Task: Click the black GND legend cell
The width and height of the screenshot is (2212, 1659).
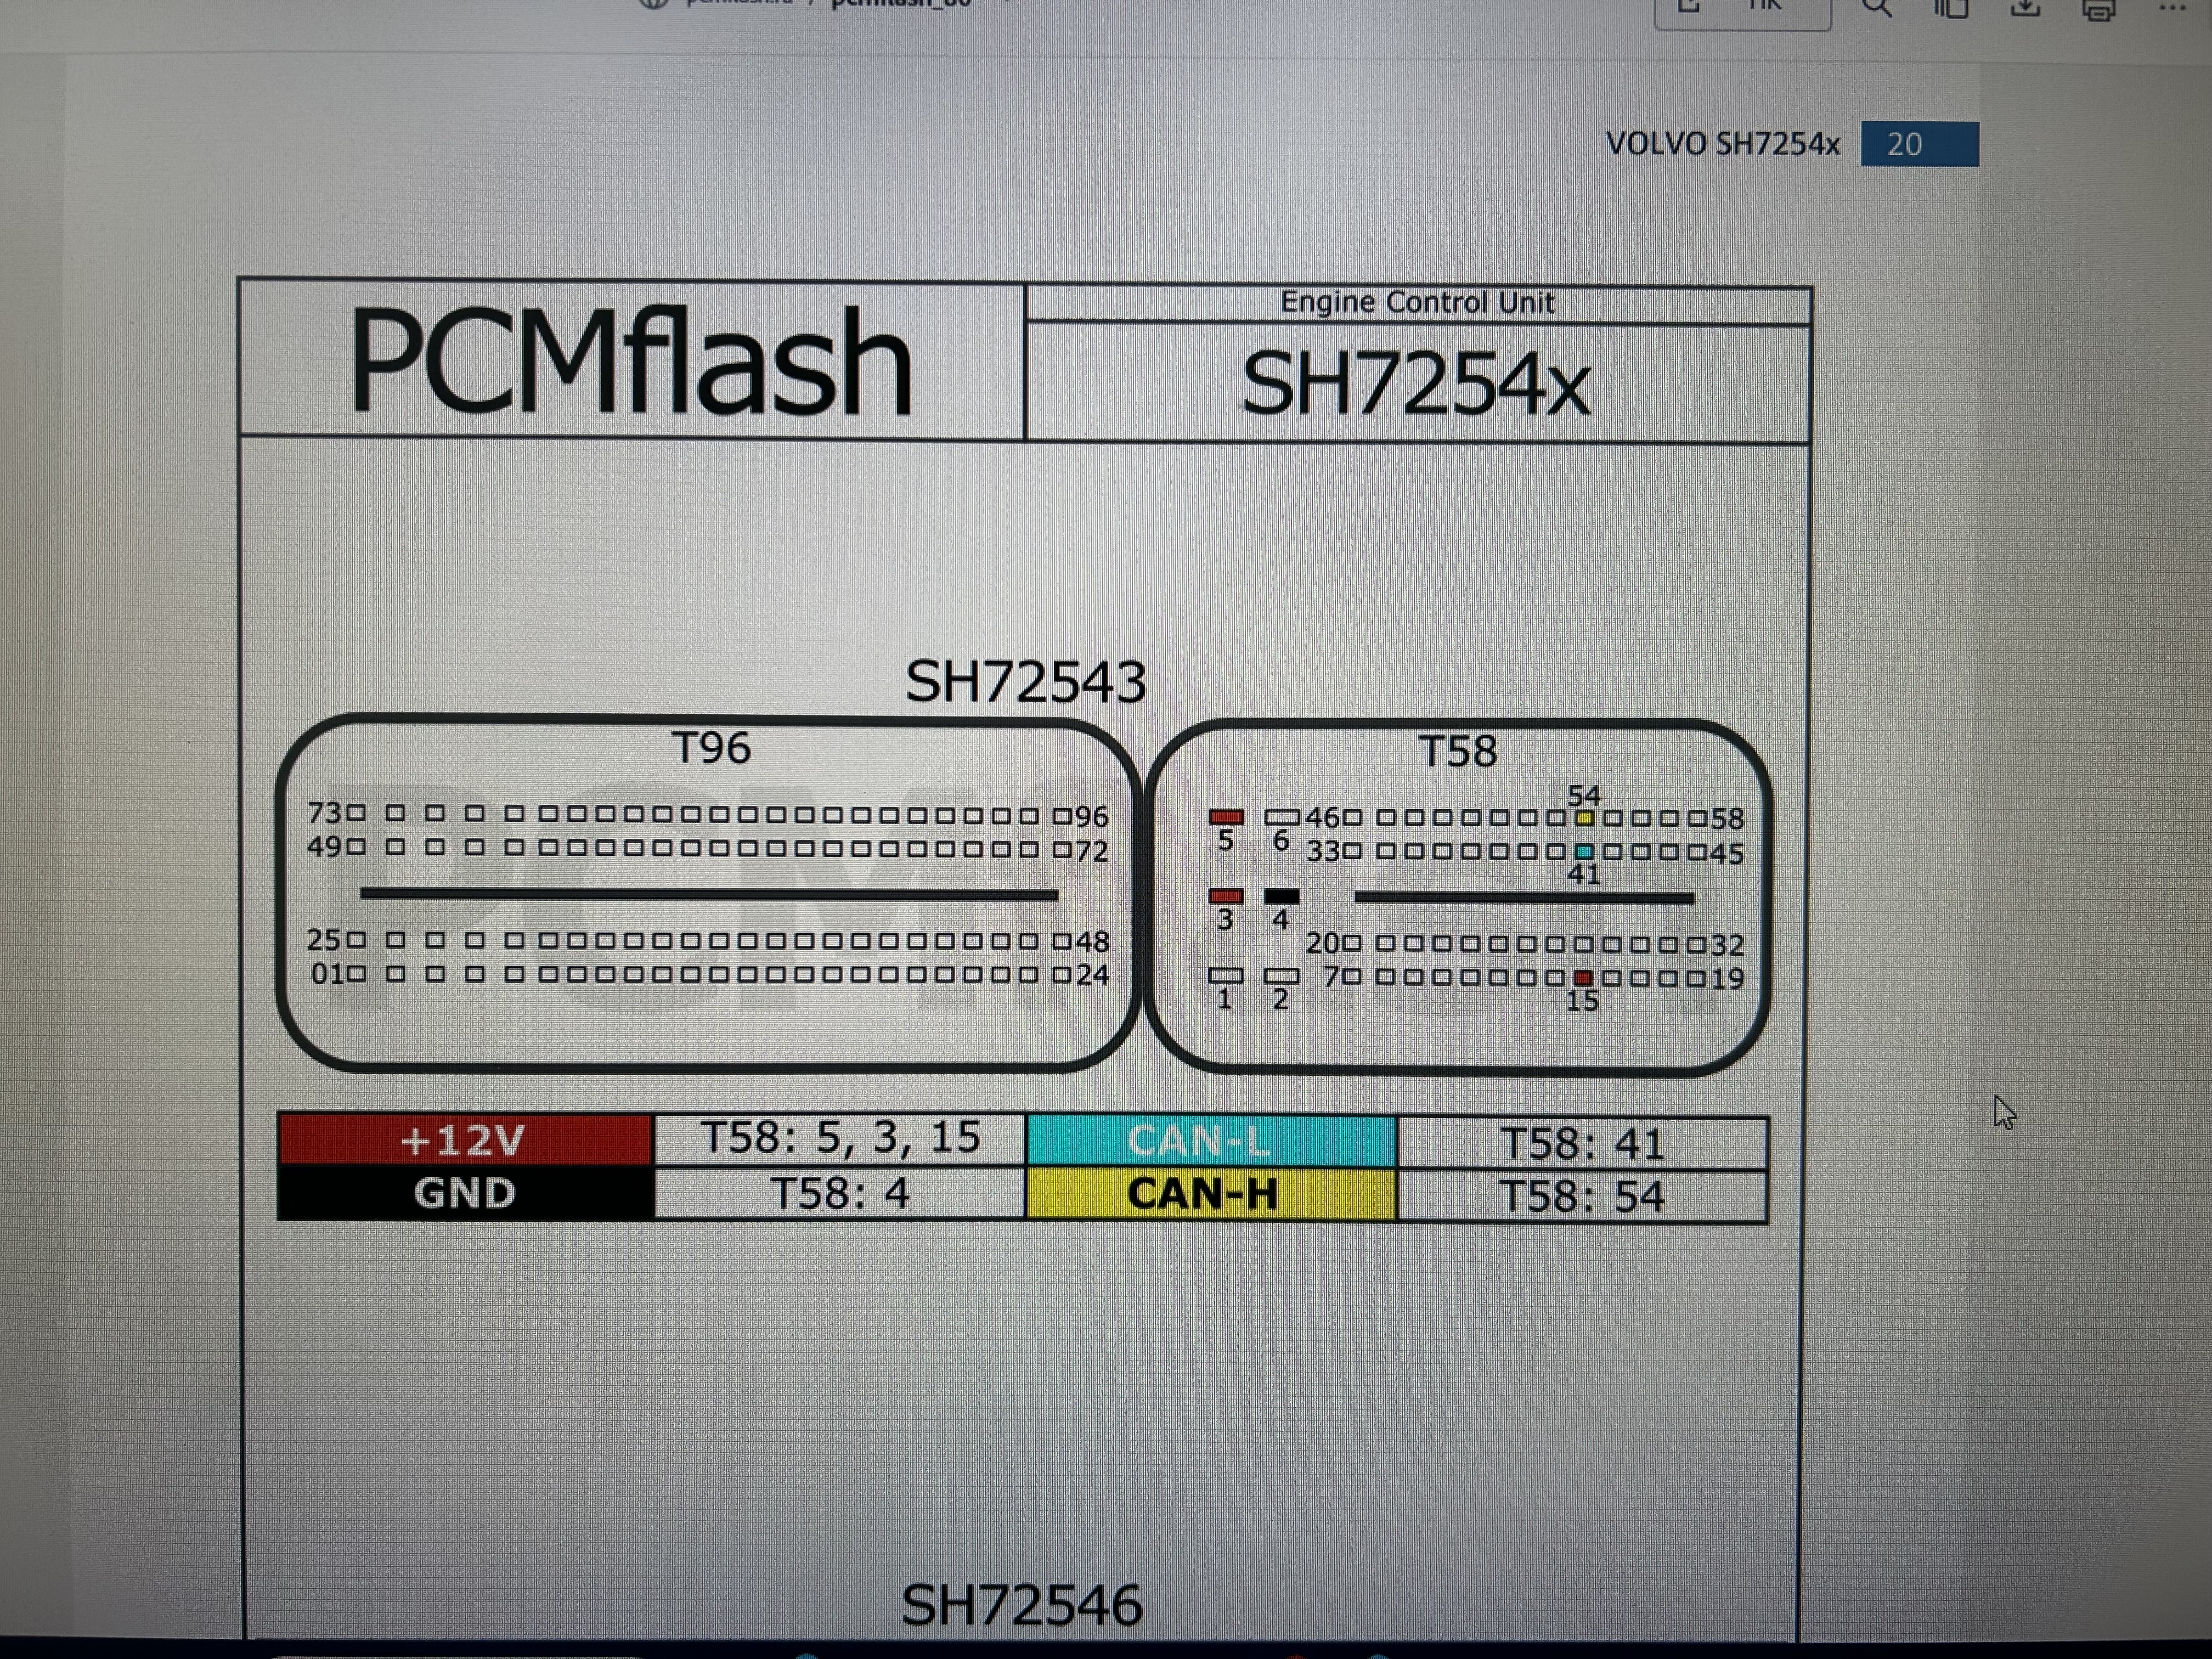Action: click(x=464, y=1194)
